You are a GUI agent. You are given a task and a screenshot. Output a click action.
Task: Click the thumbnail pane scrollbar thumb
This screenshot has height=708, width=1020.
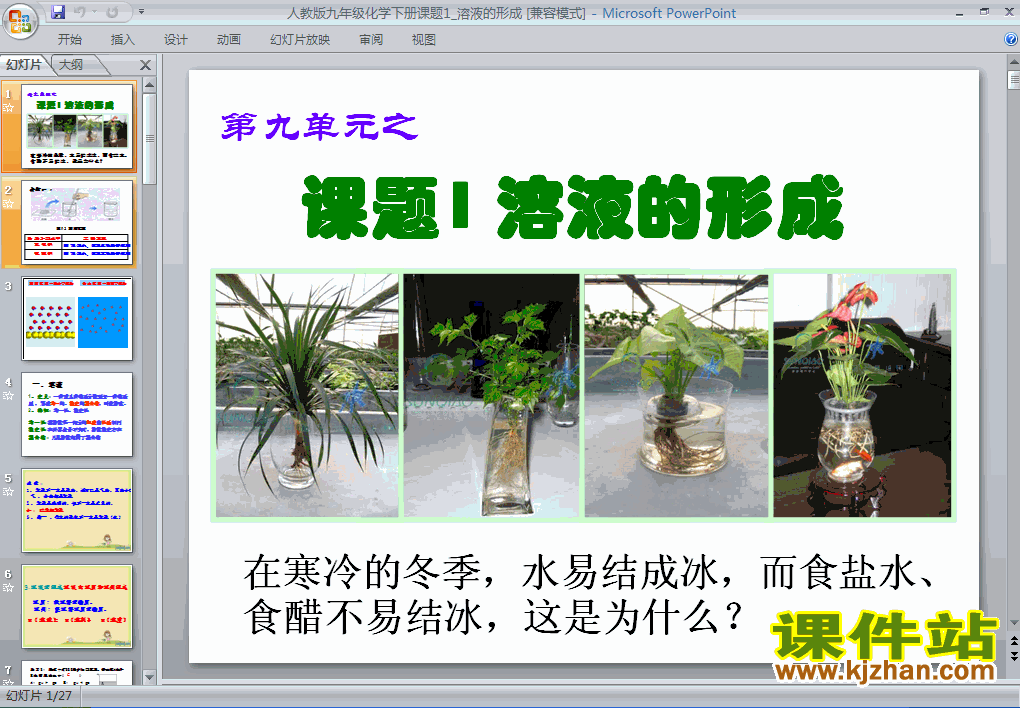(x=150, y=139)
